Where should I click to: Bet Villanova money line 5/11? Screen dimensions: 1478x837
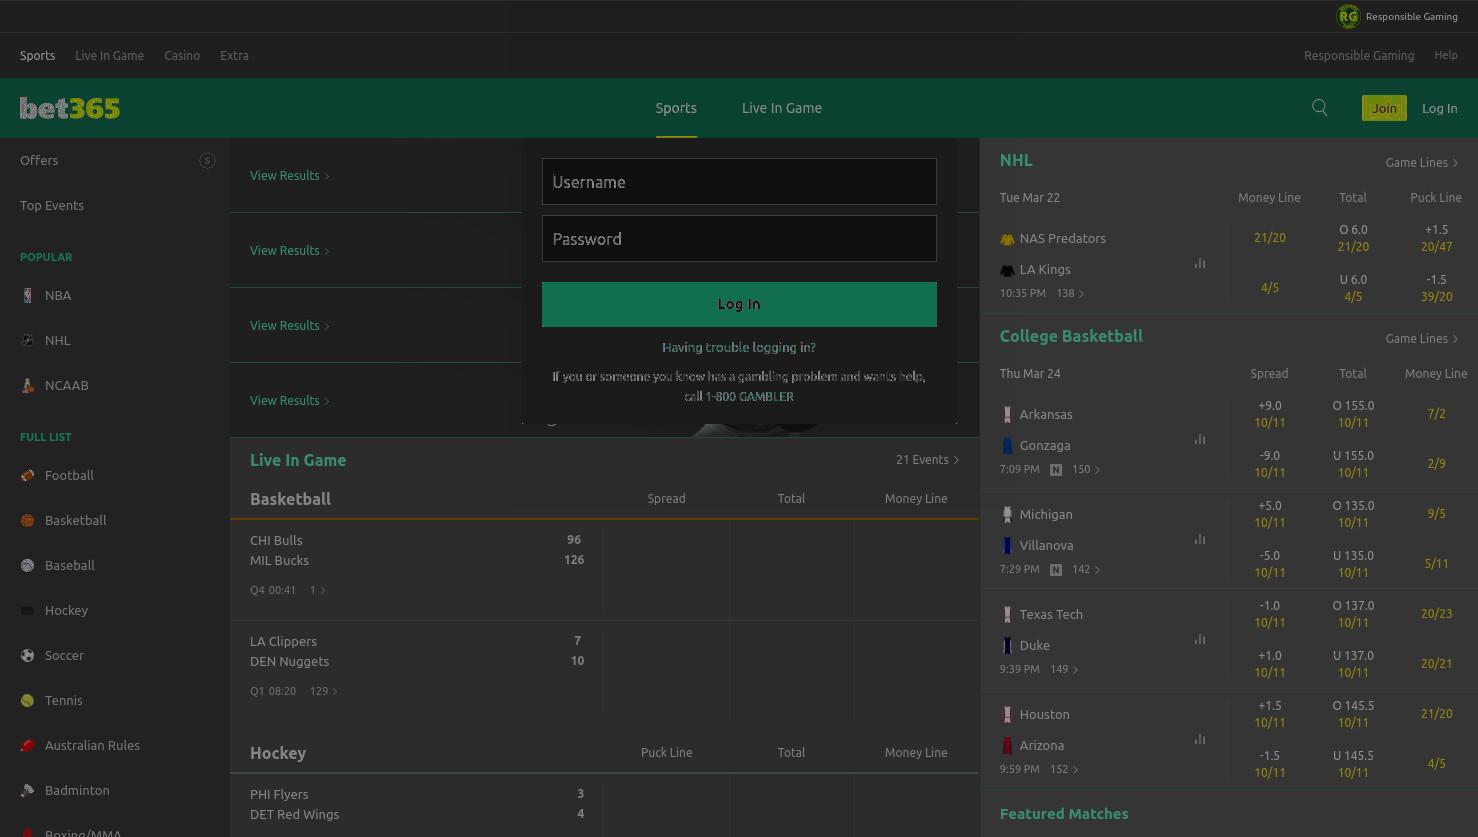coord(1436,564)
